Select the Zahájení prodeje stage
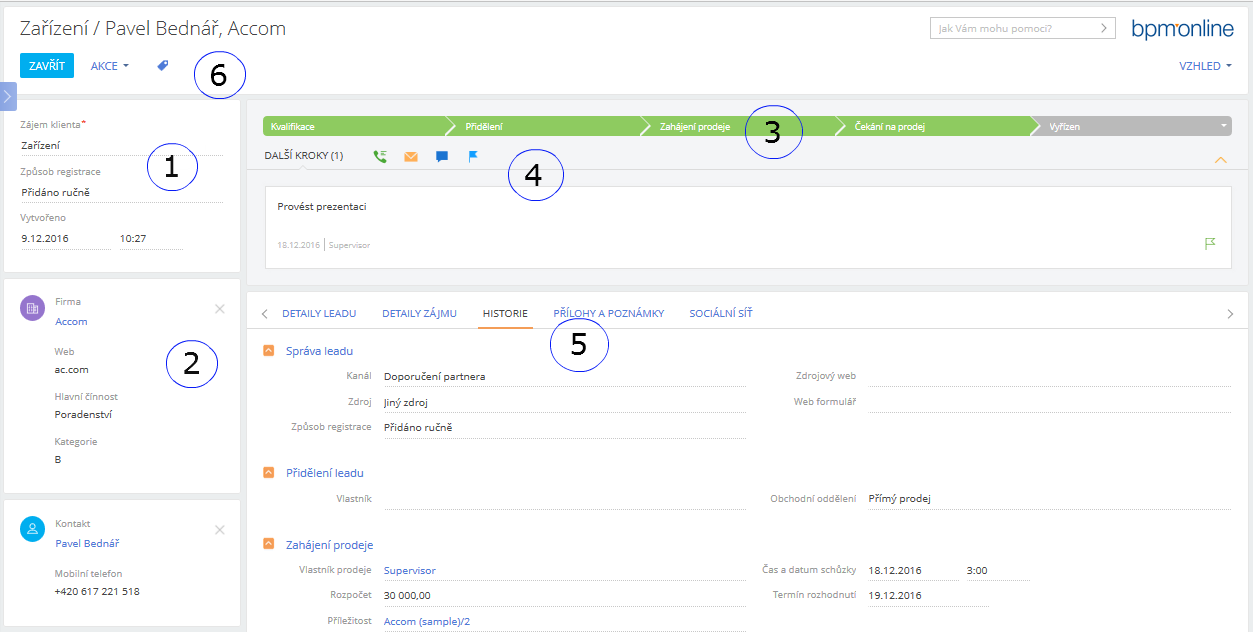The width and height of the screenshot is (1253, 632). [742, 127]
